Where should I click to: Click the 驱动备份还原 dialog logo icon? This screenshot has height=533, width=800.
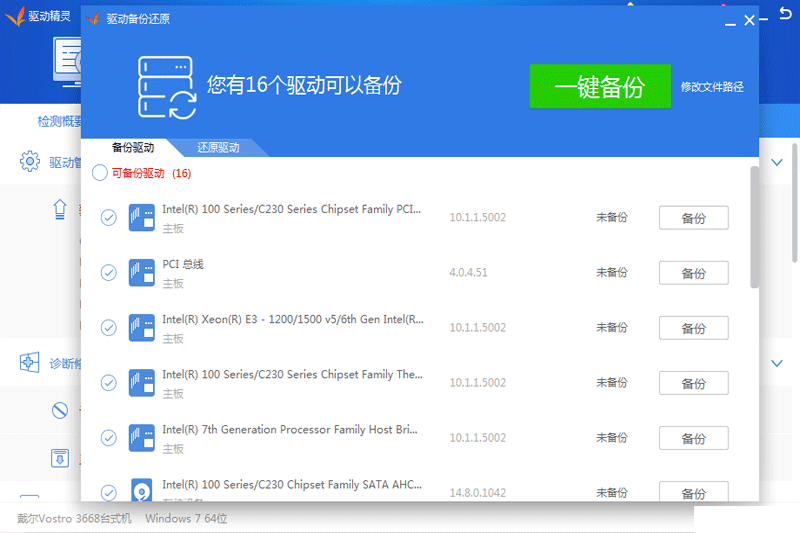(94, 18)
